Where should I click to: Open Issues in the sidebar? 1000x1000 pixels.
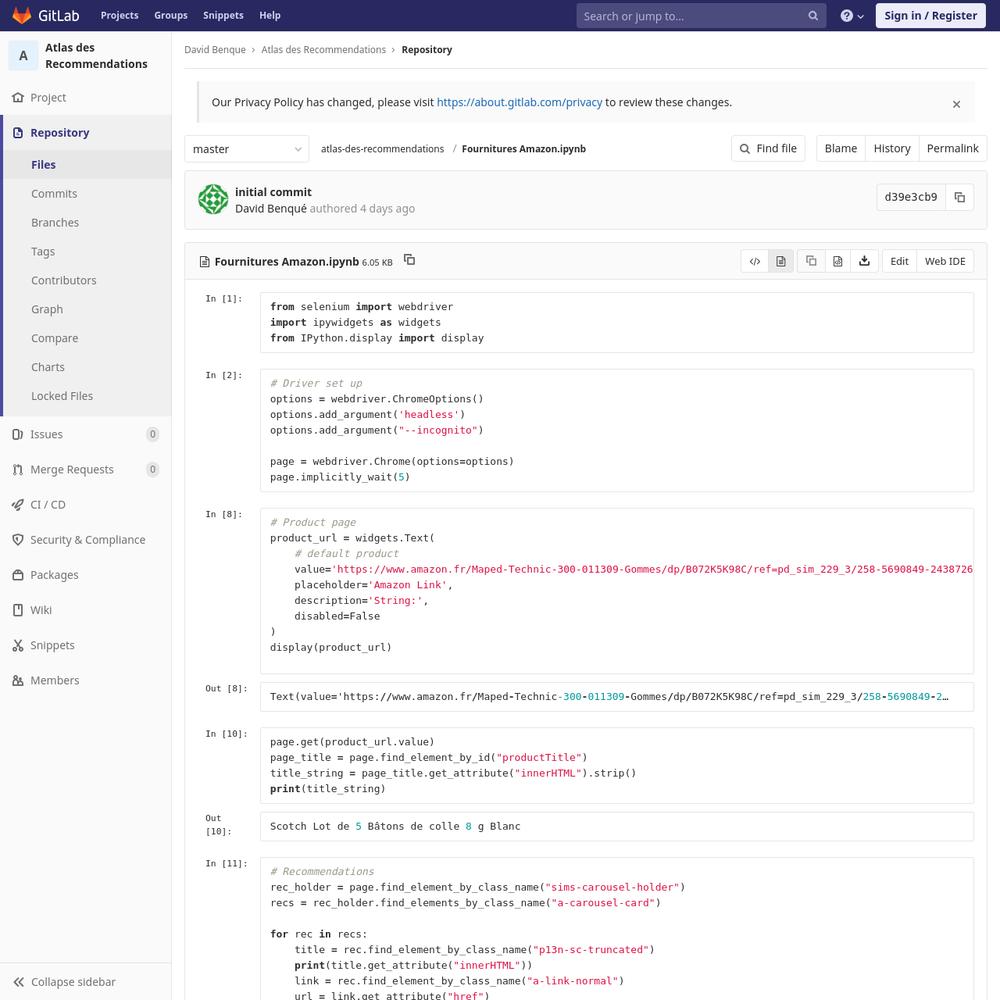[85, 434]
